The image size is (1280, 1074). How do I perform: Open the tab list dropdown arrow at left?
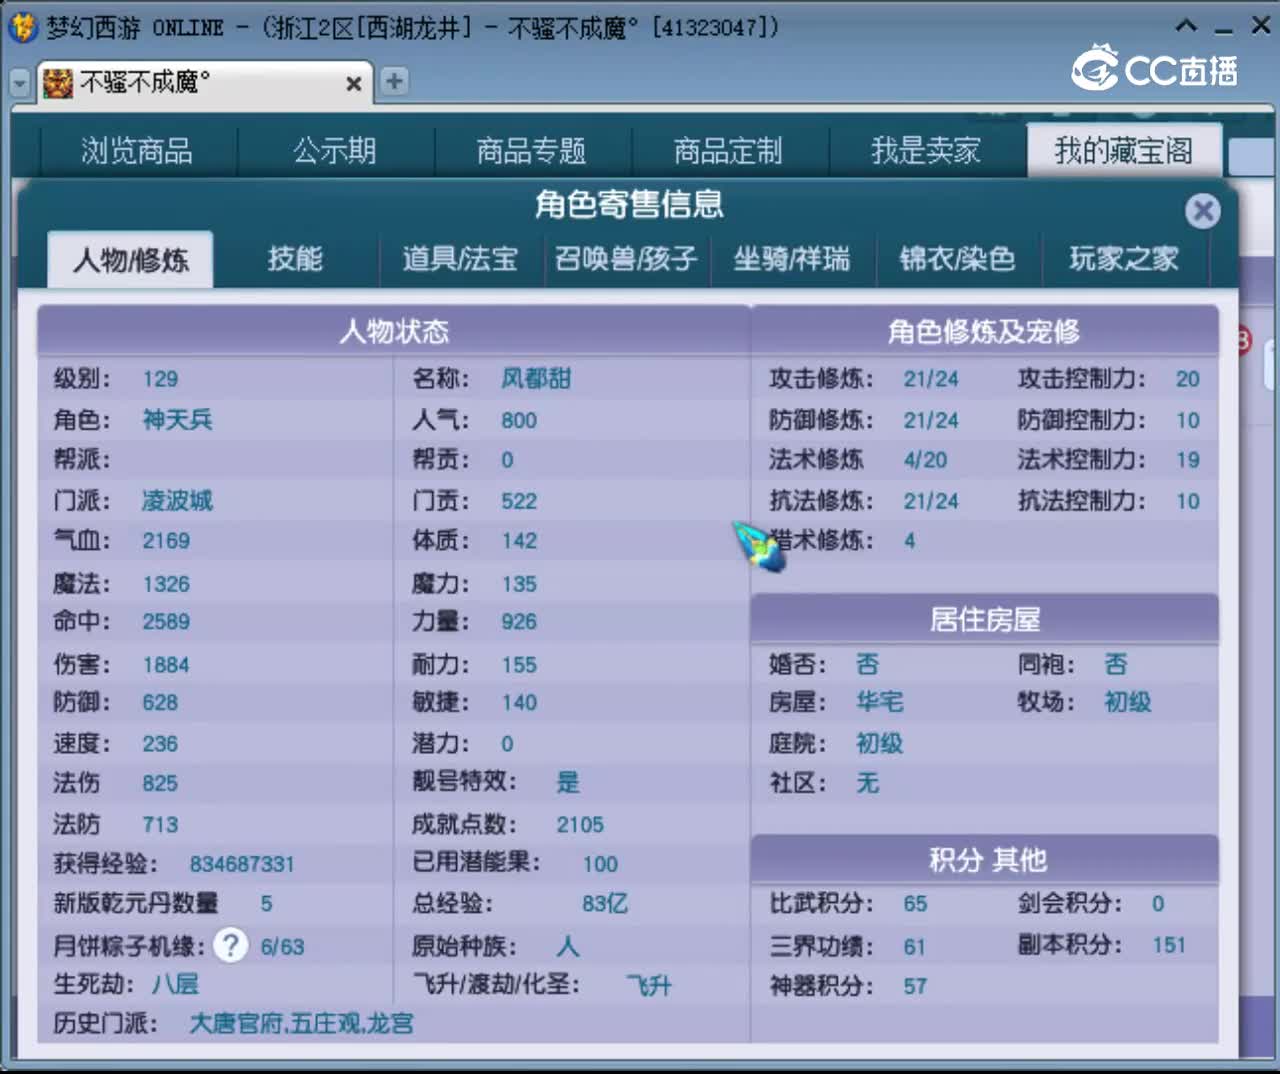click(x=20, y=83)
